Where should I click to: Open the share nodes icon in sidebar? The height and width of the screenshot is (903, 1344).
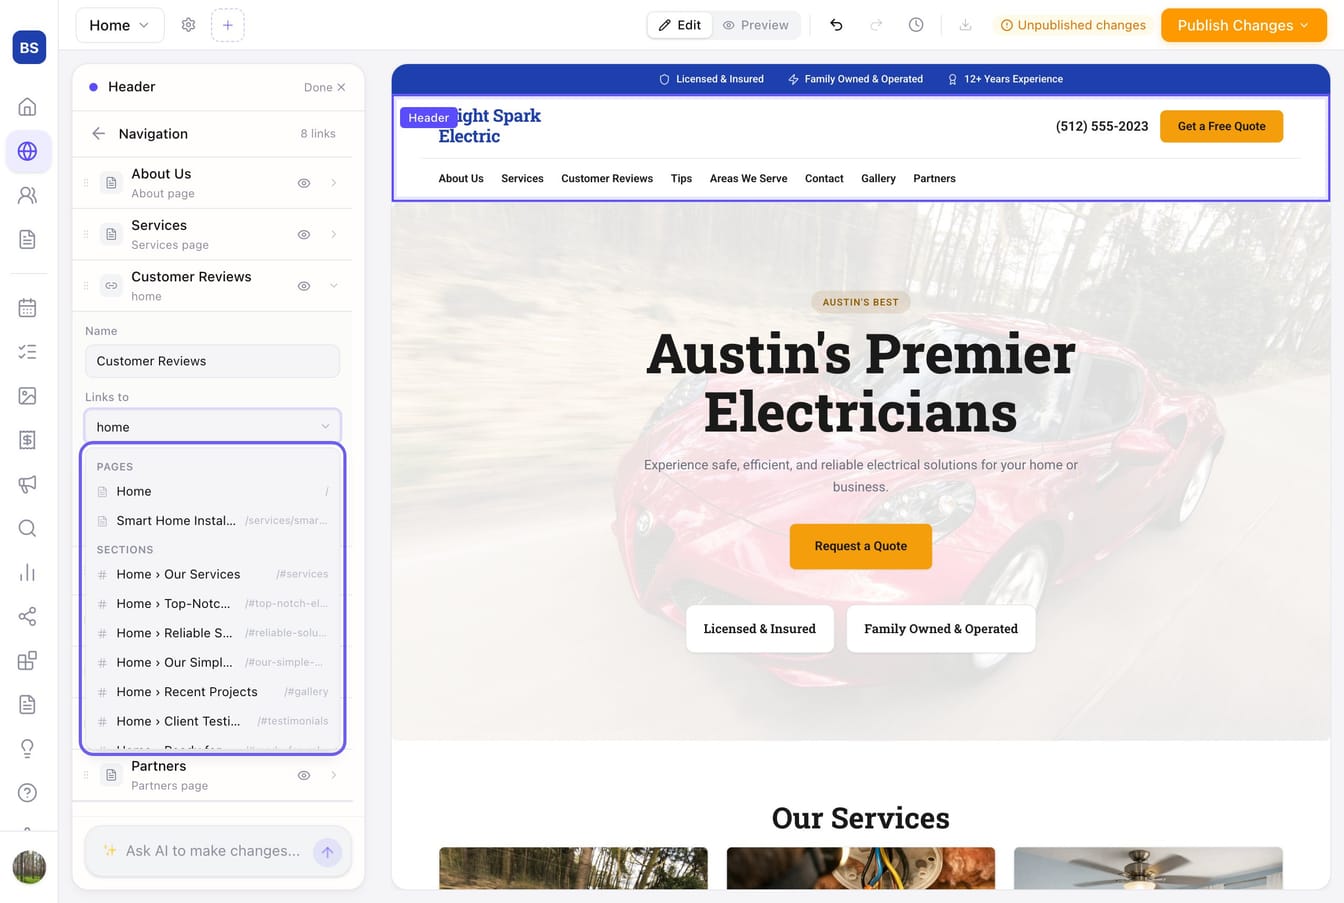[x=28, y=616]
